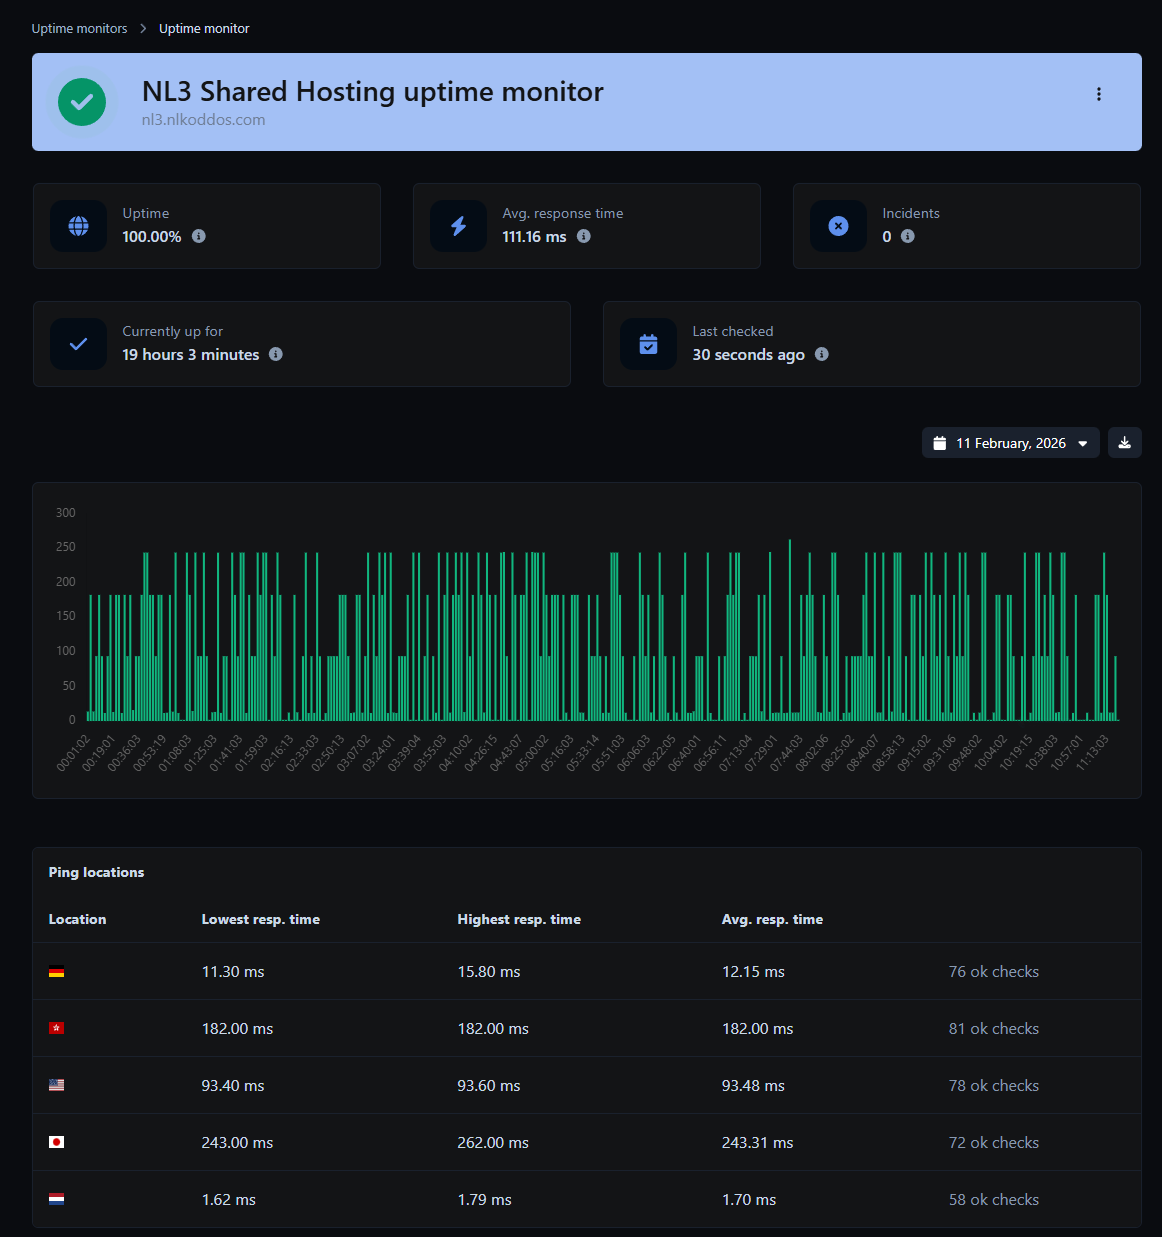Click the Japan flag icon
This screenshot has width=1162, height=1237.
57,1142
